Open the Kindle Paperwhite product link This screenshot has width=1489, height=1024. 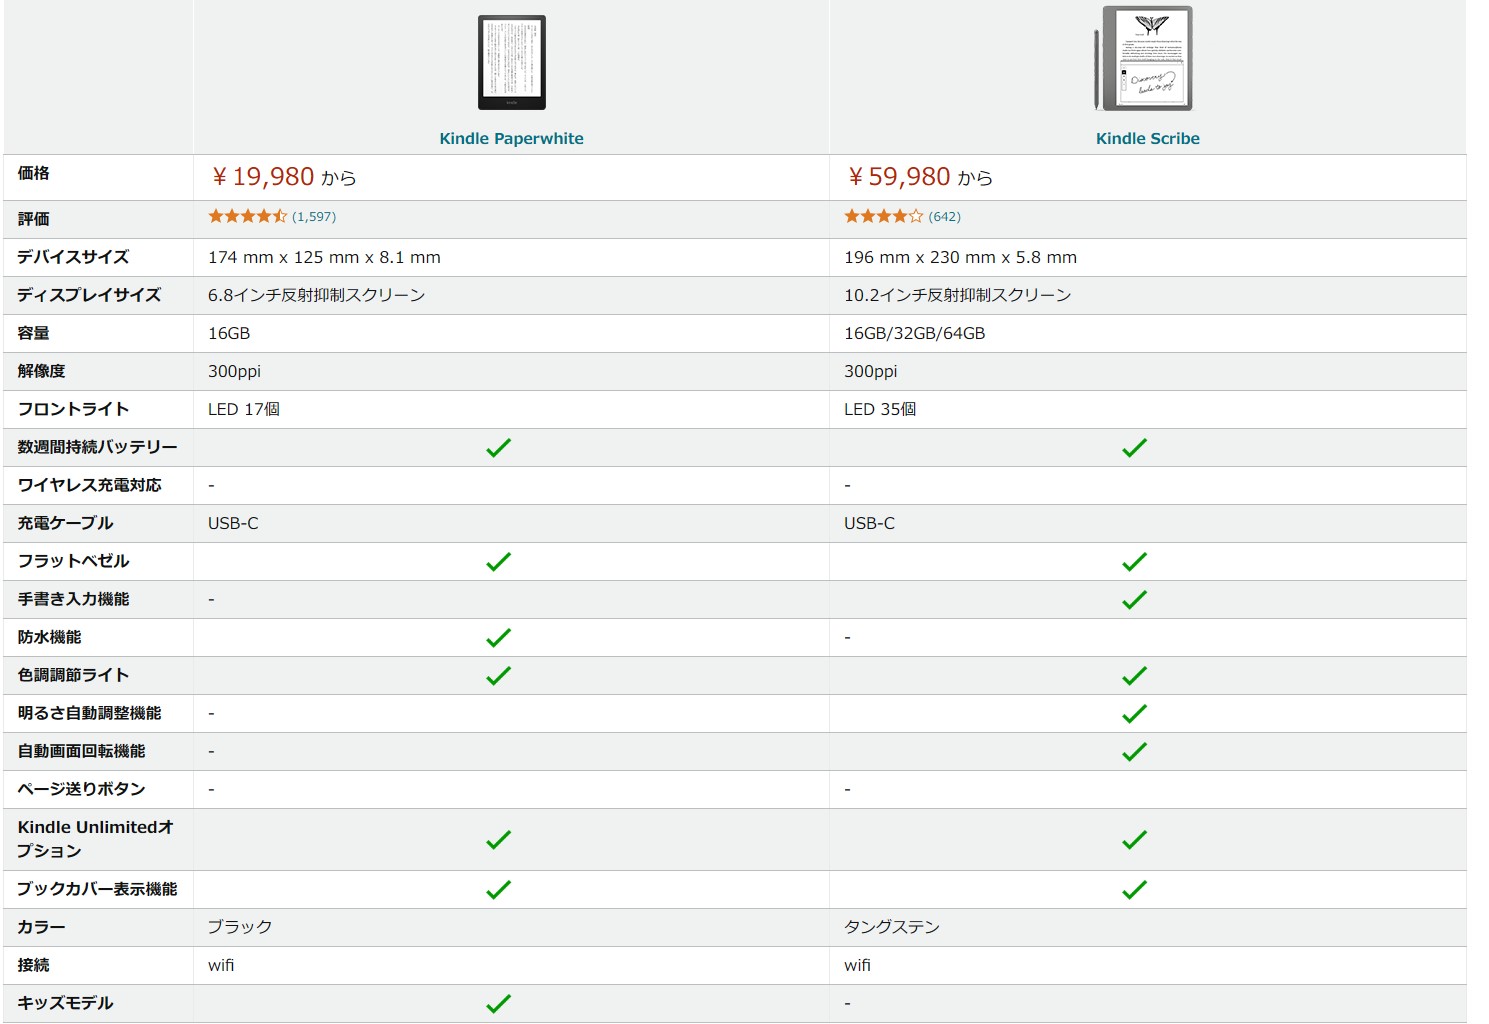511,138
